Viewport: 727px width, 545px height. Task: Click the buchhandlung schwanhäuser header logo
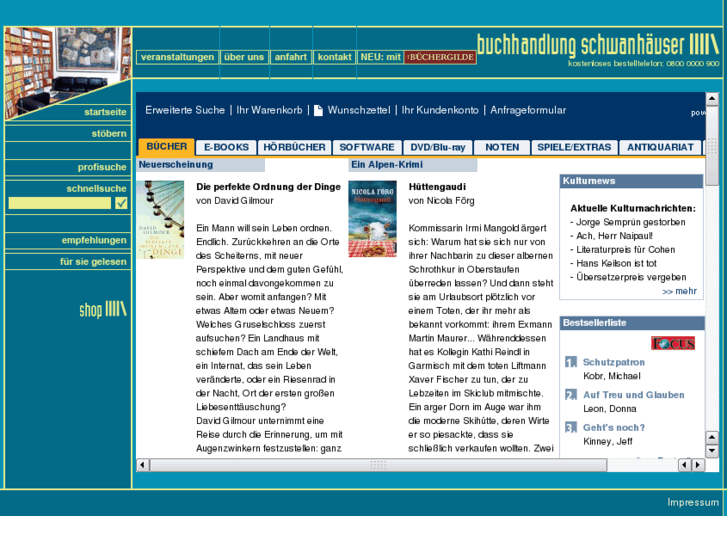[598, 45]
